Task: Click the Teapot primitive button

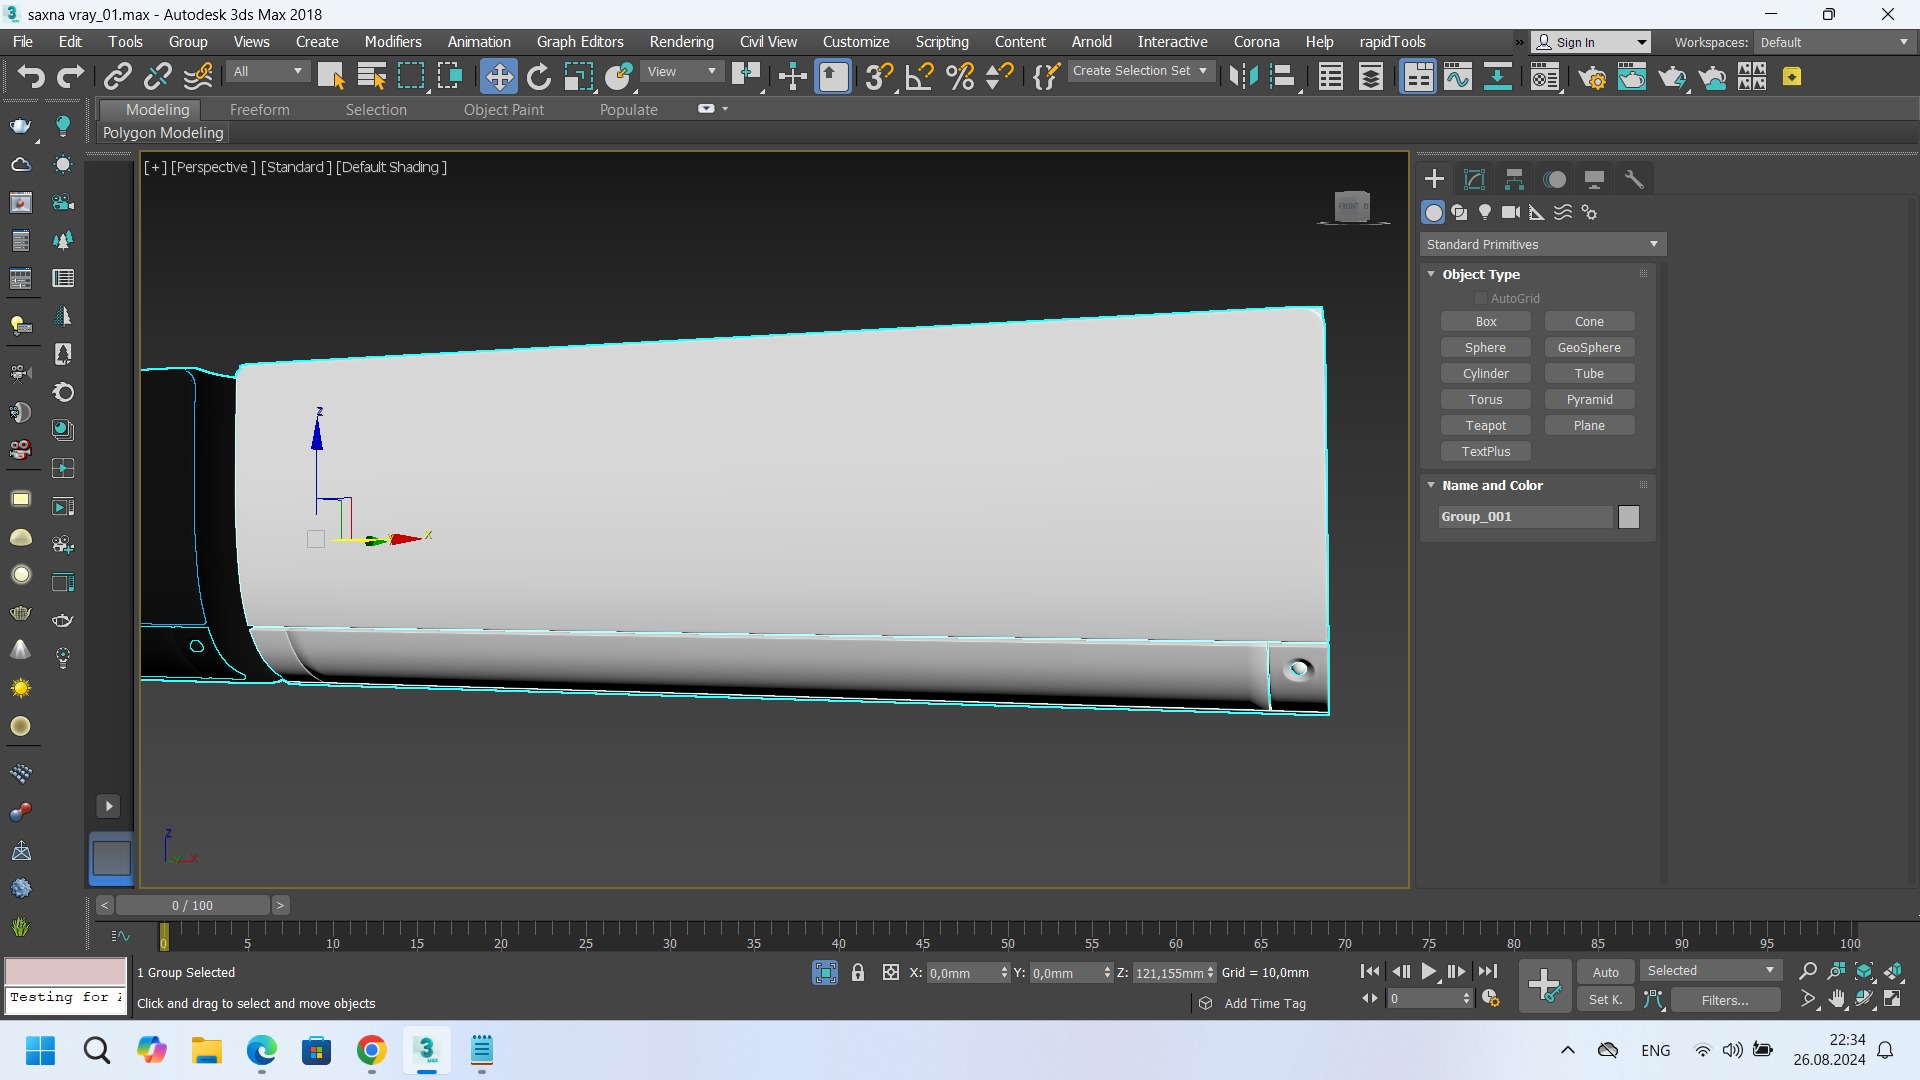Action: tap(1485, 426)
